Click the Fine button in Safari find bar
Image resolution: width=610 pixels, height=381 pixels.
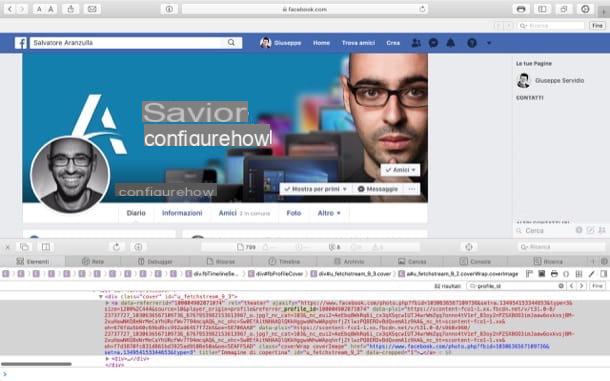[x=597, y=26]
